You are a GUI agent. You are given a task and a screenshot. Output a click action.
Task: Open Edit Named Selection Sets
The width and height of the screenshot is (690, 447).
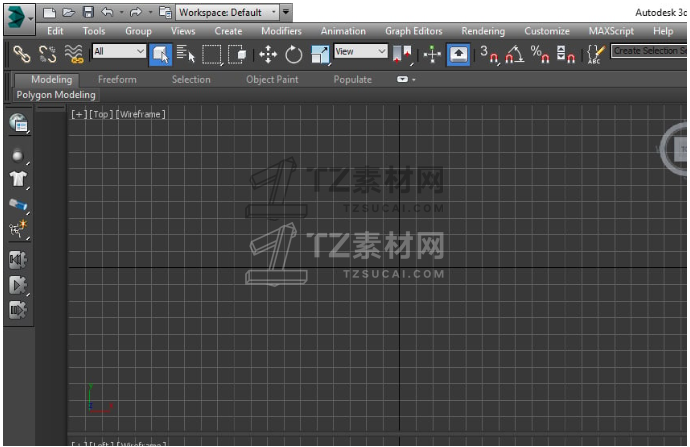596,55
